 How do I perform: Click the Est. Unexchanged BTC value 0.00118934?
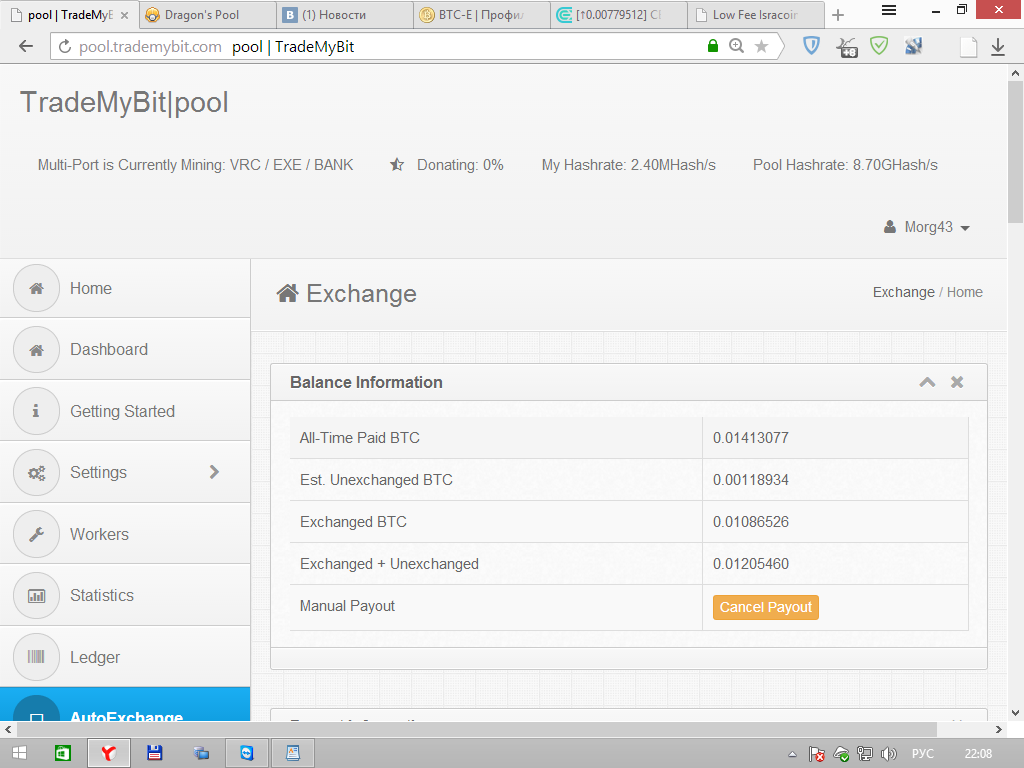click(x=750, y=479)
